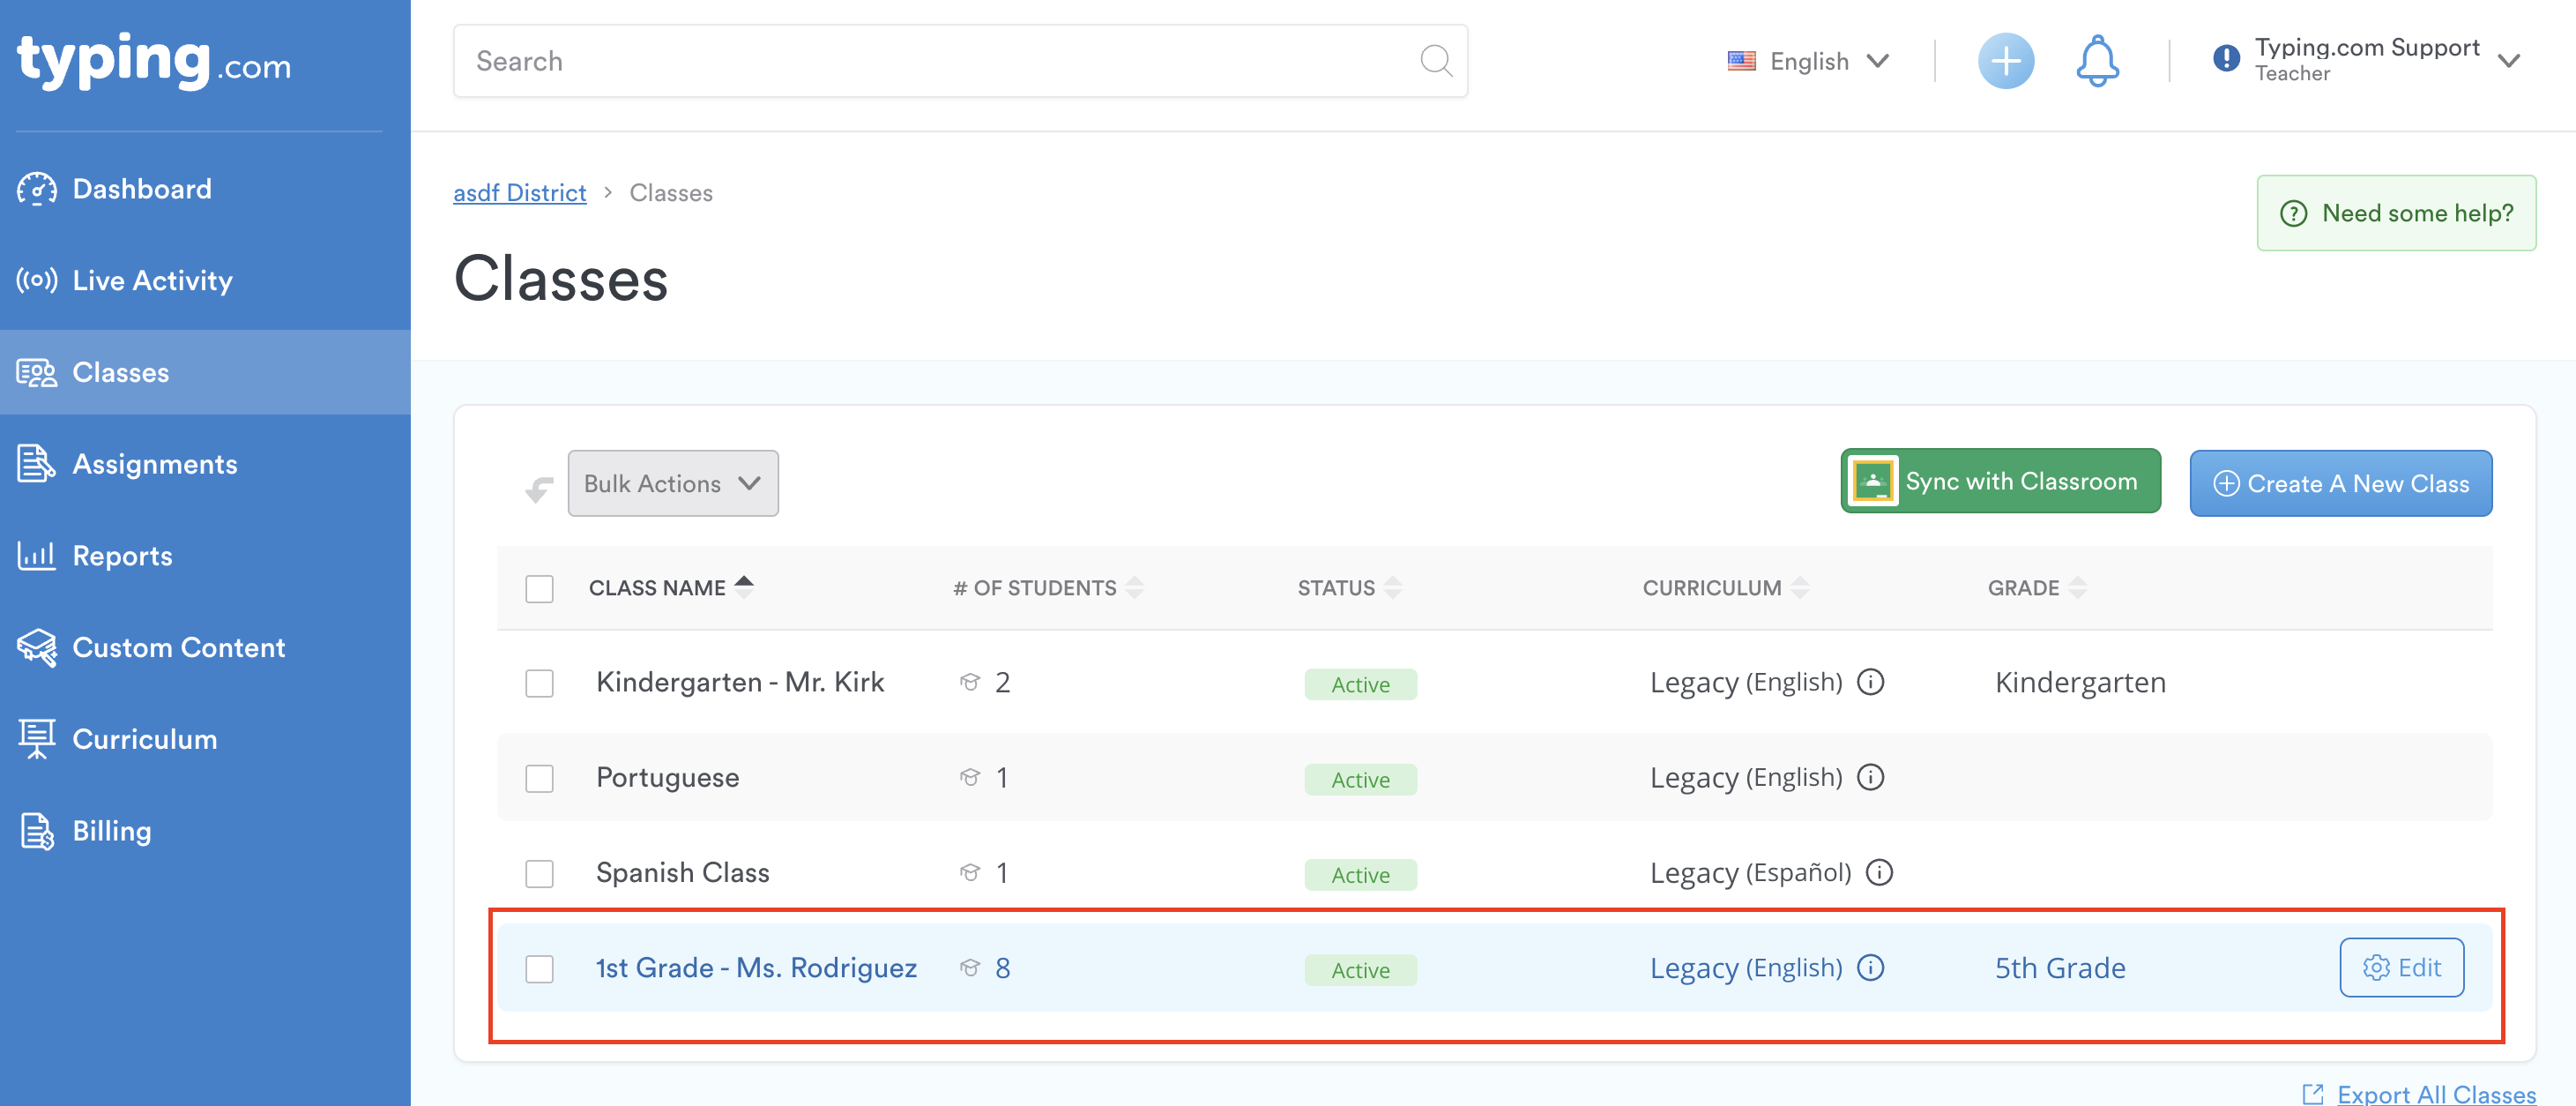Check the Portuguese class checkbox
The image size is (2576, 1106).
point(539,778)
